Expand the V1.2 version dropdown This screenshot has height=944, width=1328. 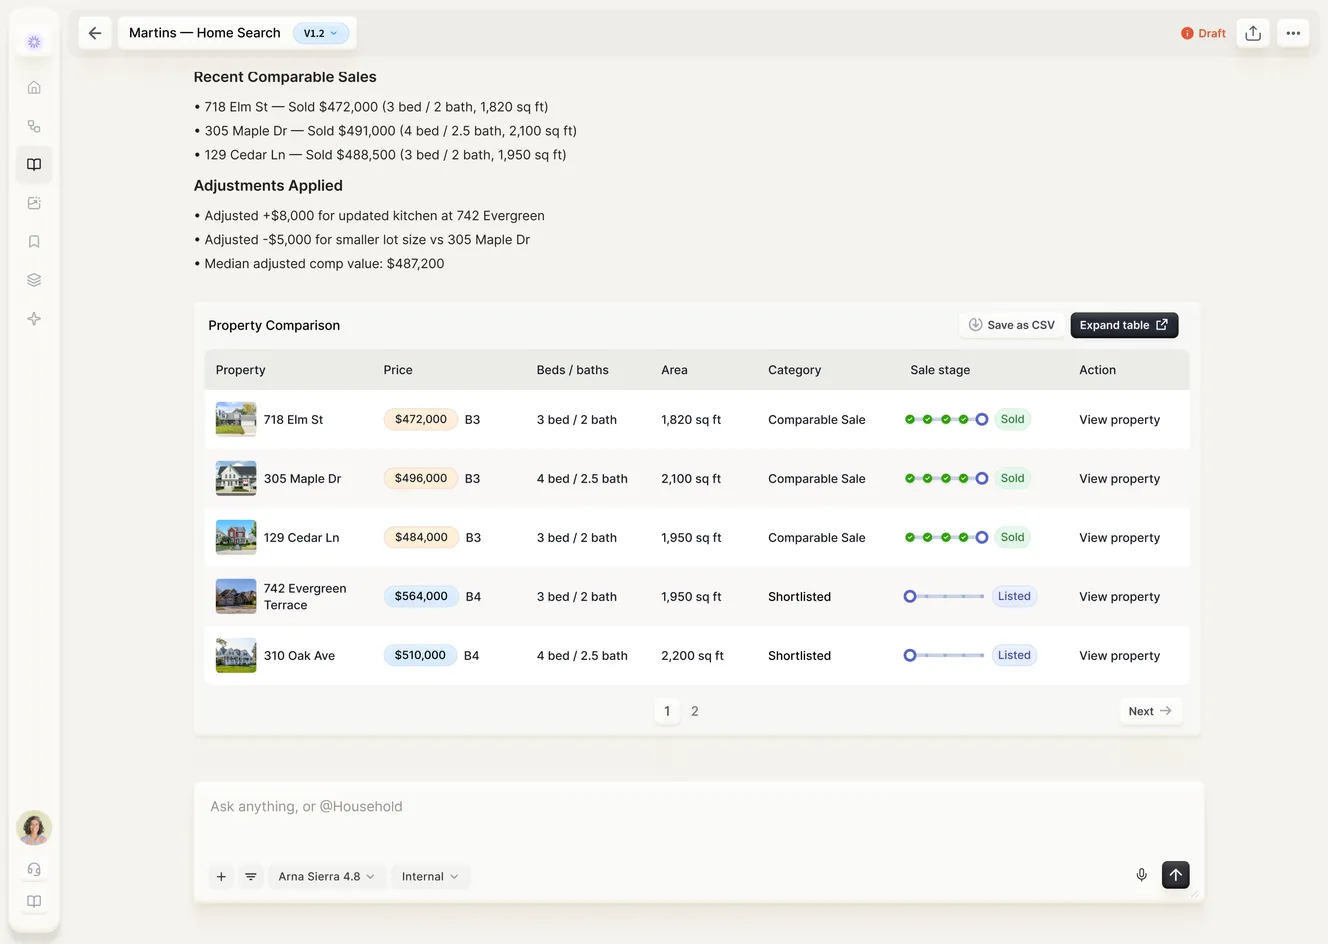(321, 33)
